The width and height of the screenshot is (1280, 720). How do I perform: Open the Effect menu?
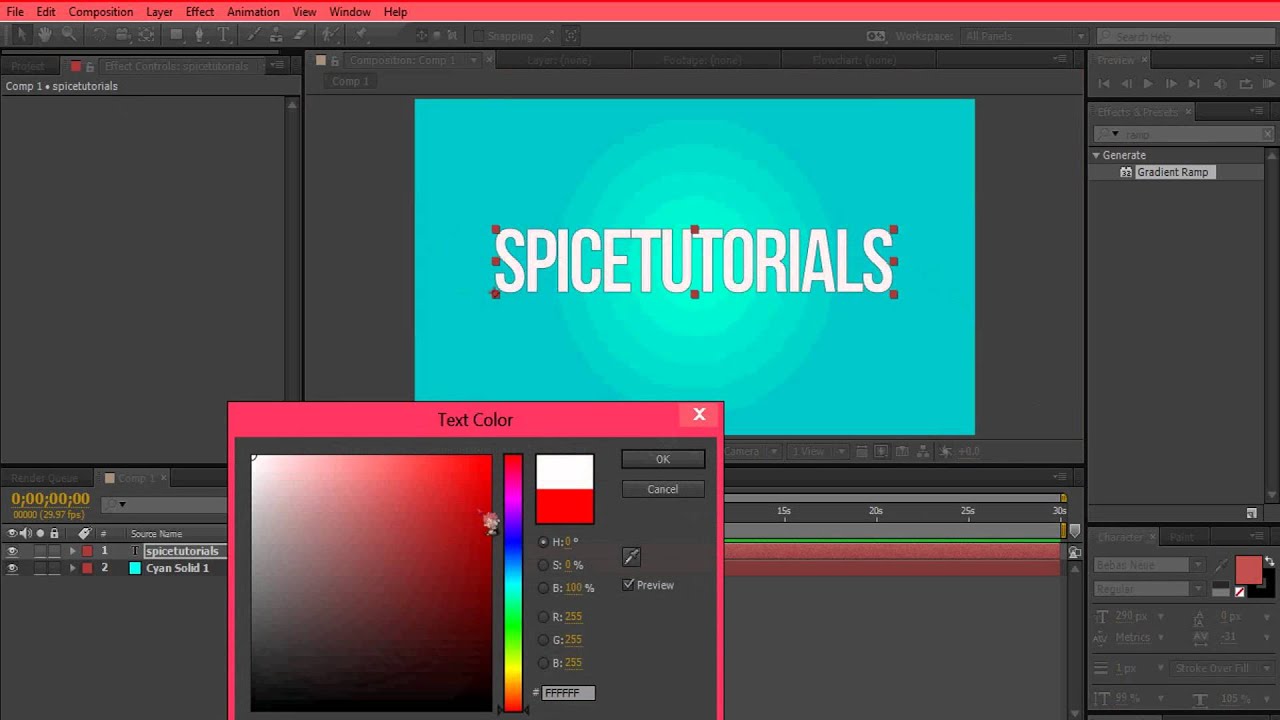(200, 12)
